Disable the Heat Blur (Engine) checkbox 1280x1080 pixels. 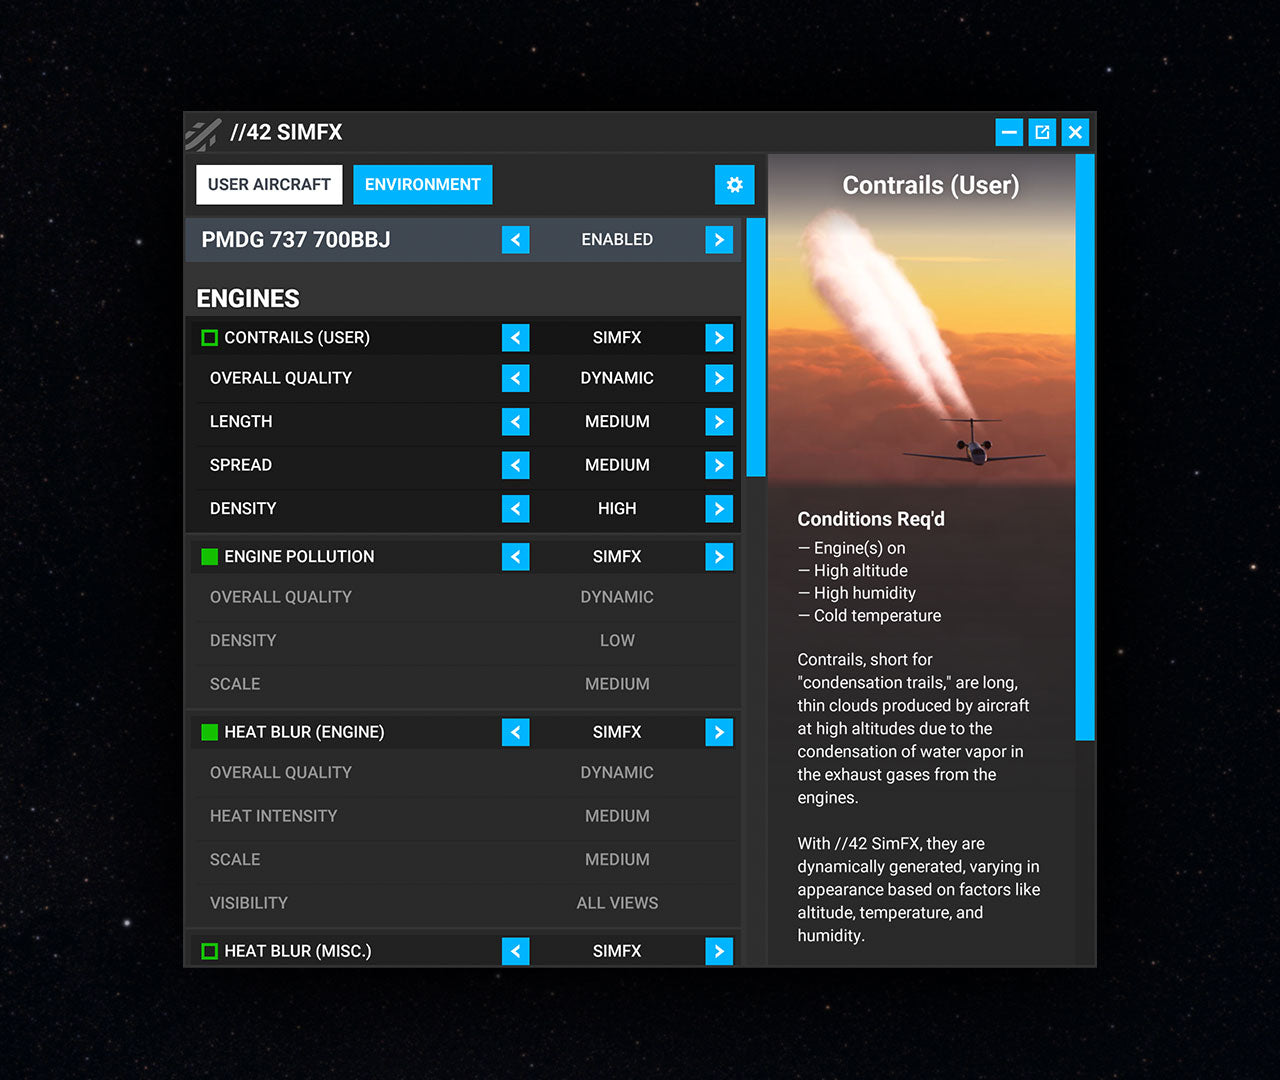click(210, 732)
